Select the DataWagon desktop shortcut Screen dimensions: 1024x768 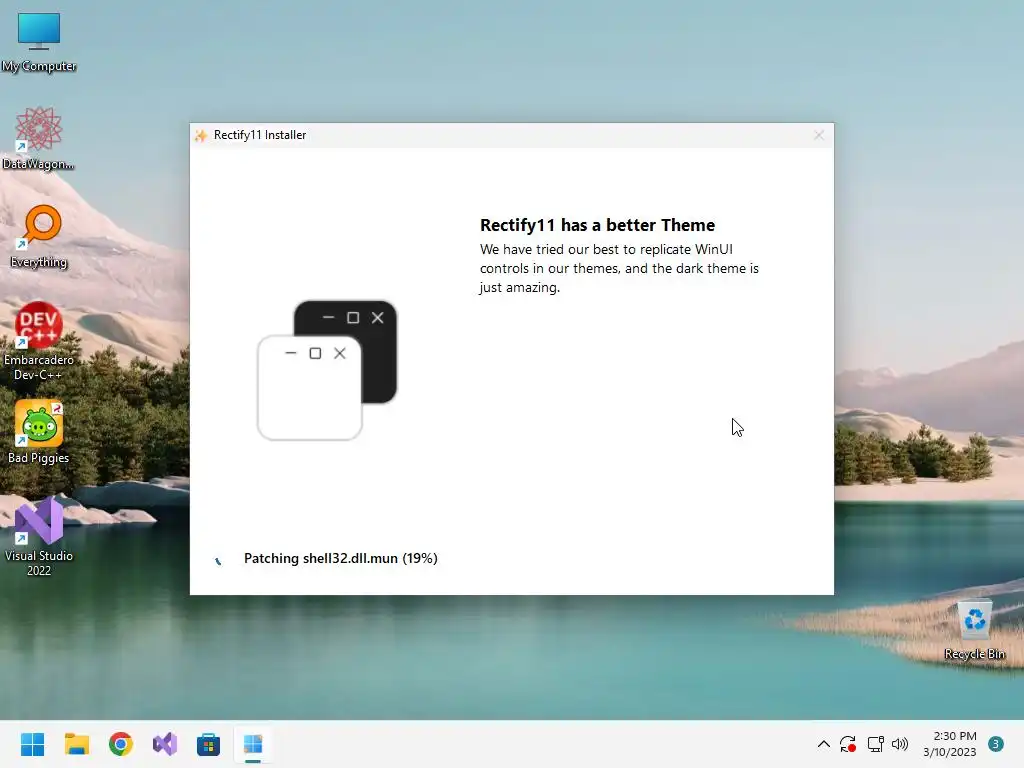39,138
